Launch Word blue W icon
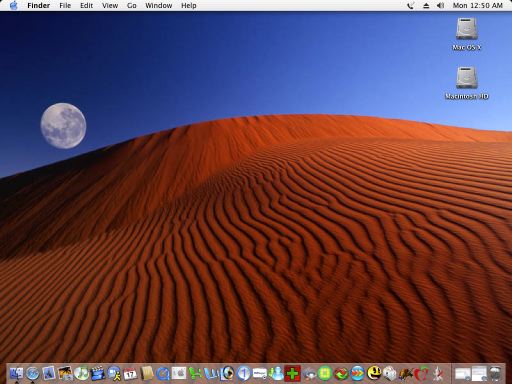Screen dimensions: 512x384 coord(211,373)
